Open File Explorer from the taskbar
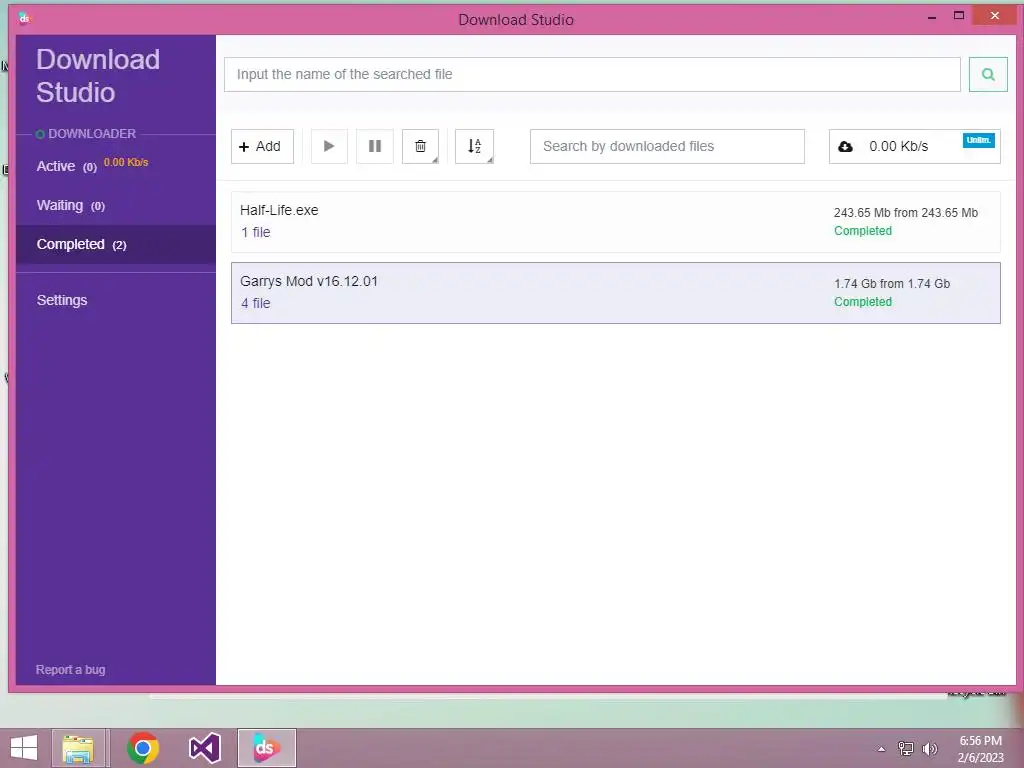The image size is (1024, 768). click(x=78, y=748)
